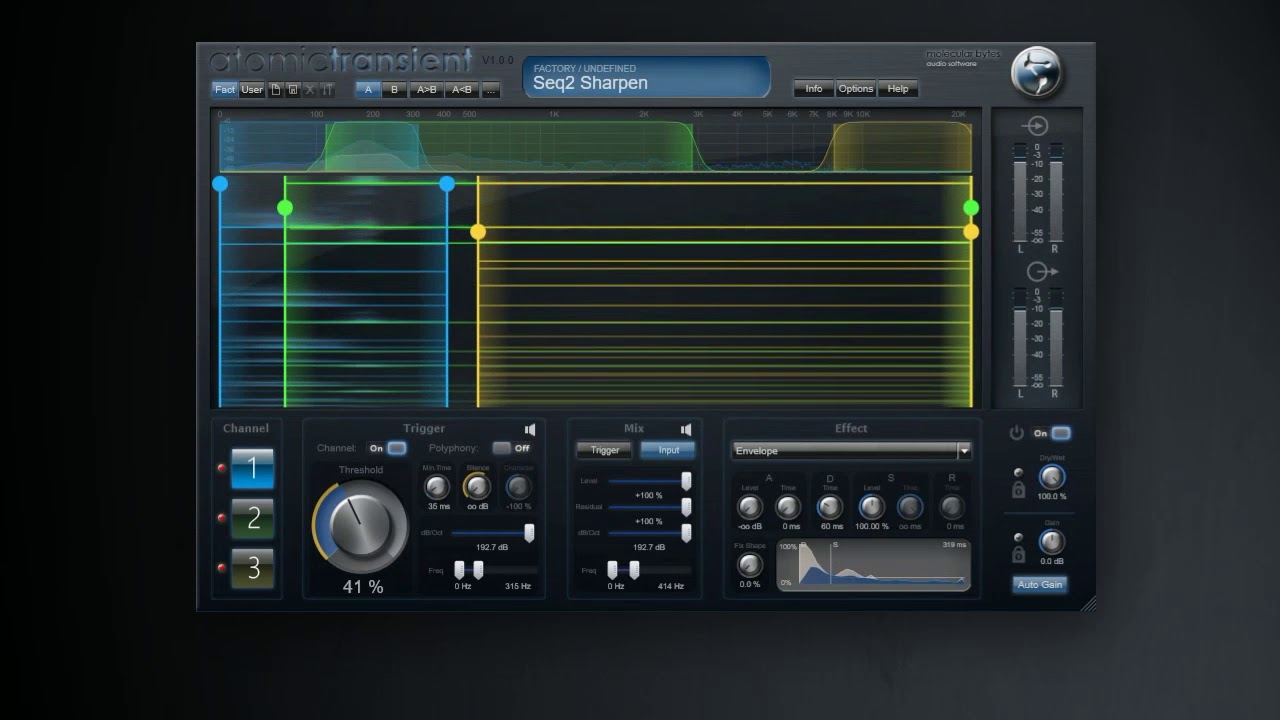Image resolution: width=1280 pixels, height=720 pixels.
Task: Open the Envelope effect dropdown
Action: point(851,451)
